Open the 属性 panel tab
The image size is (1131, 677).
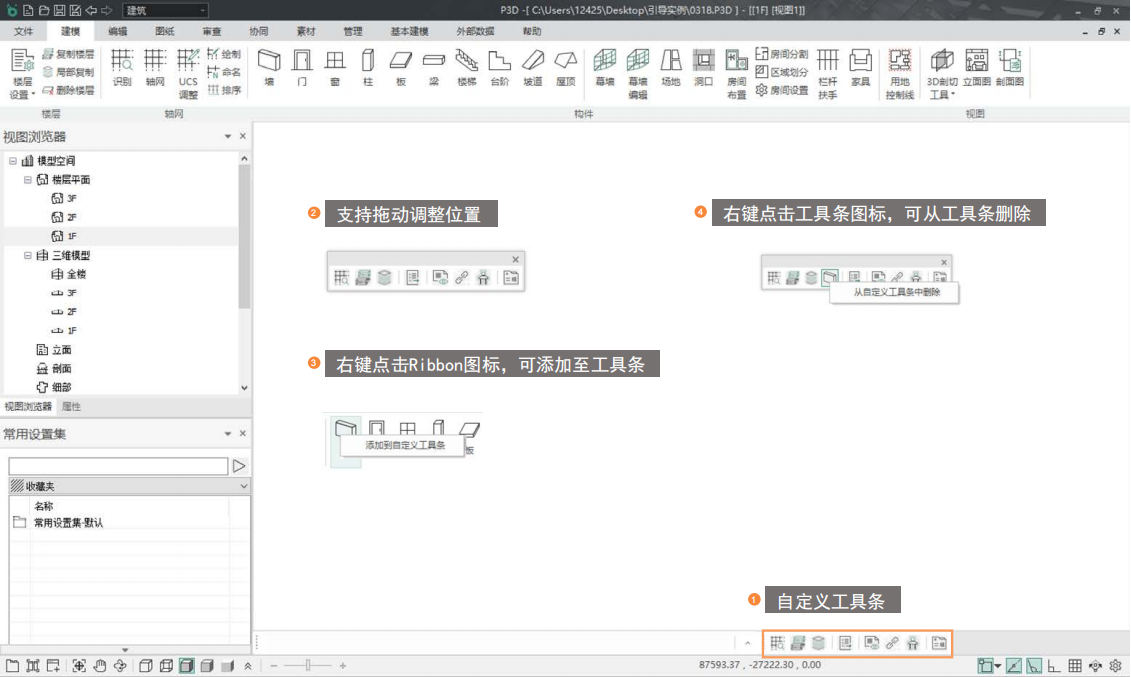pos(71,407)
